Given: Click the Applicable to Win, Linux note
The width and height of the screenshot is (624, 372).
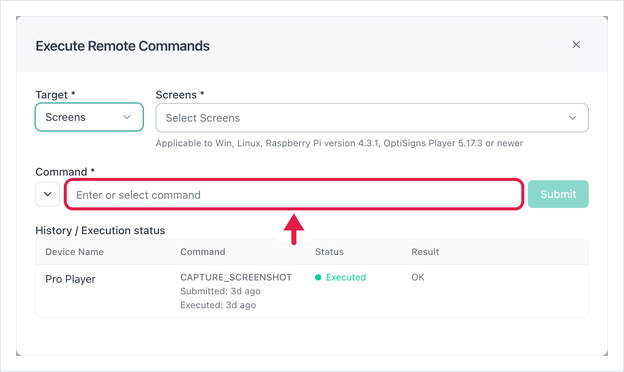Looking at the screenshot, I should pyautogui.click(x=339, y=143).
